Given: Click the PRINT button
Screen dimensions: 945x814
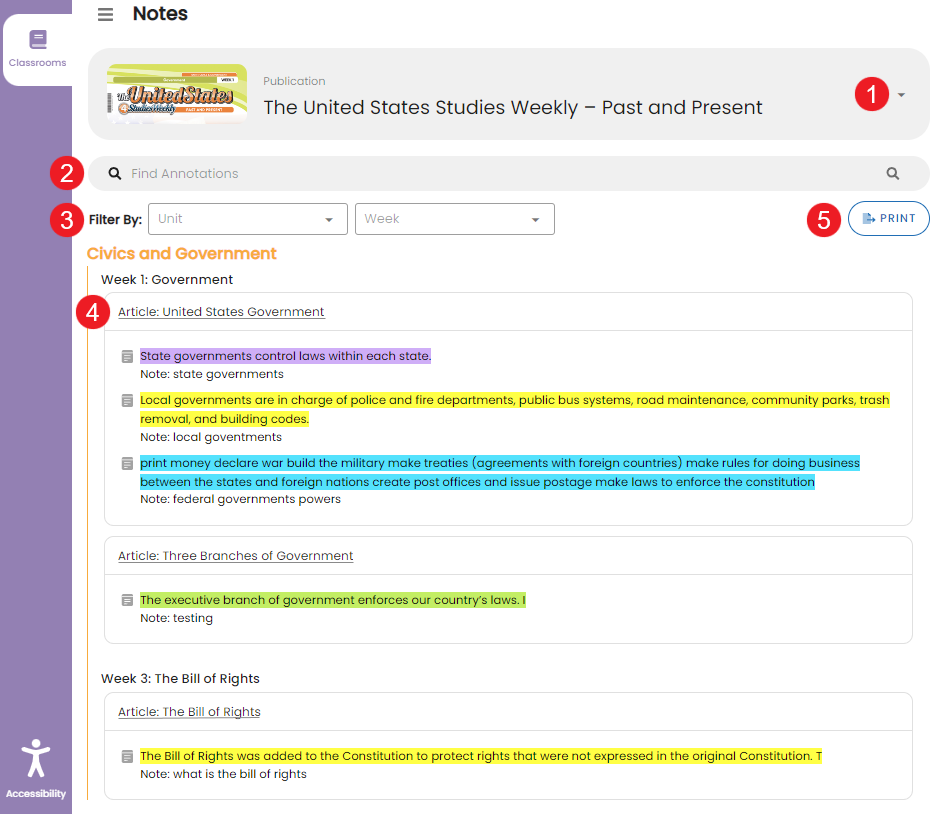Looking at the screenshot, I should tap(888, 218).
